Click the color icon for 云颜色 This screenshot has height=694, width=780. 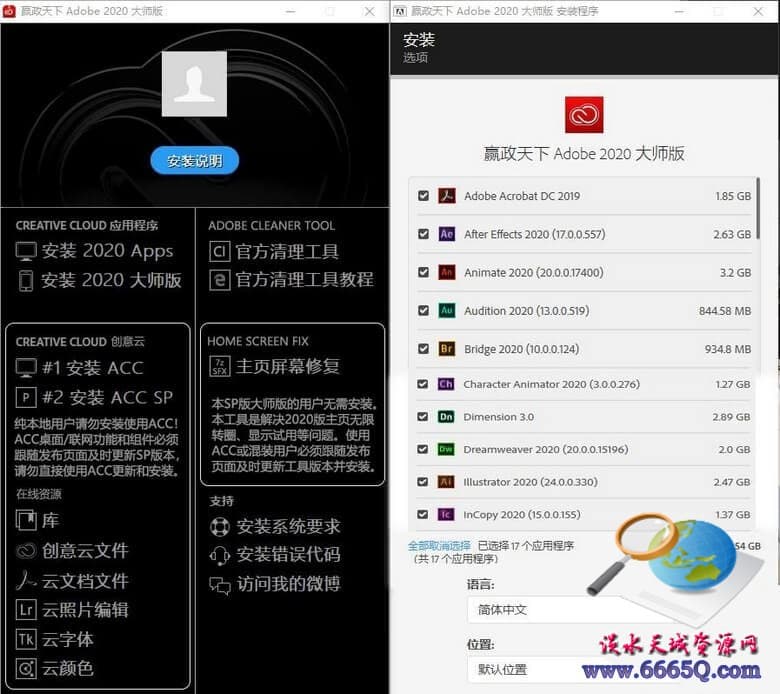coord(26,668)
